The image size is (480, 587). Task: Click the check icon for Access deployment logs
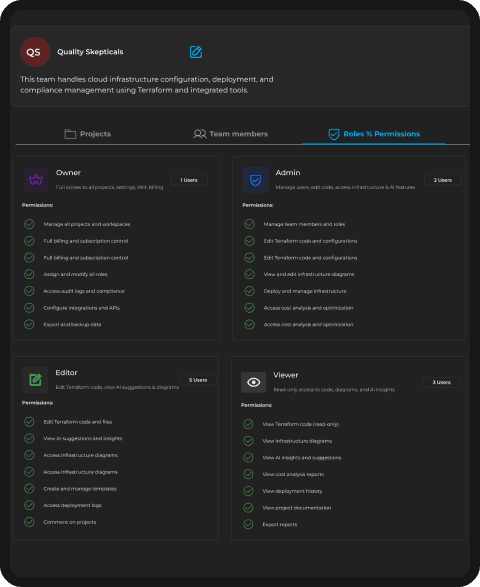tap(29, 505)
